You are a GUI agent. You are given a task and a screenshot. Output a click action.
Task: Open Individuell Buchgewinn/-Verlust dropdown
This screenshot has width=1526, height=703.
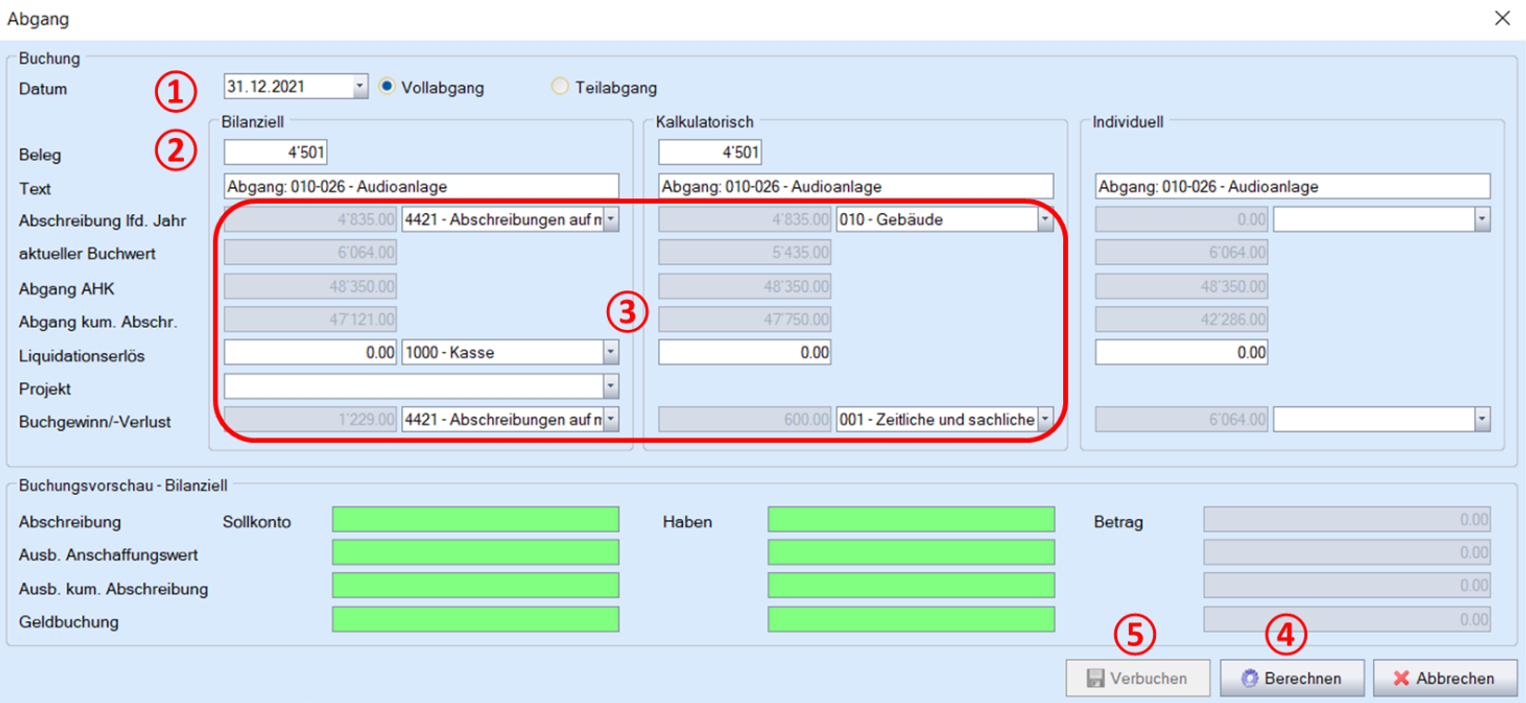pos(1483,420)
